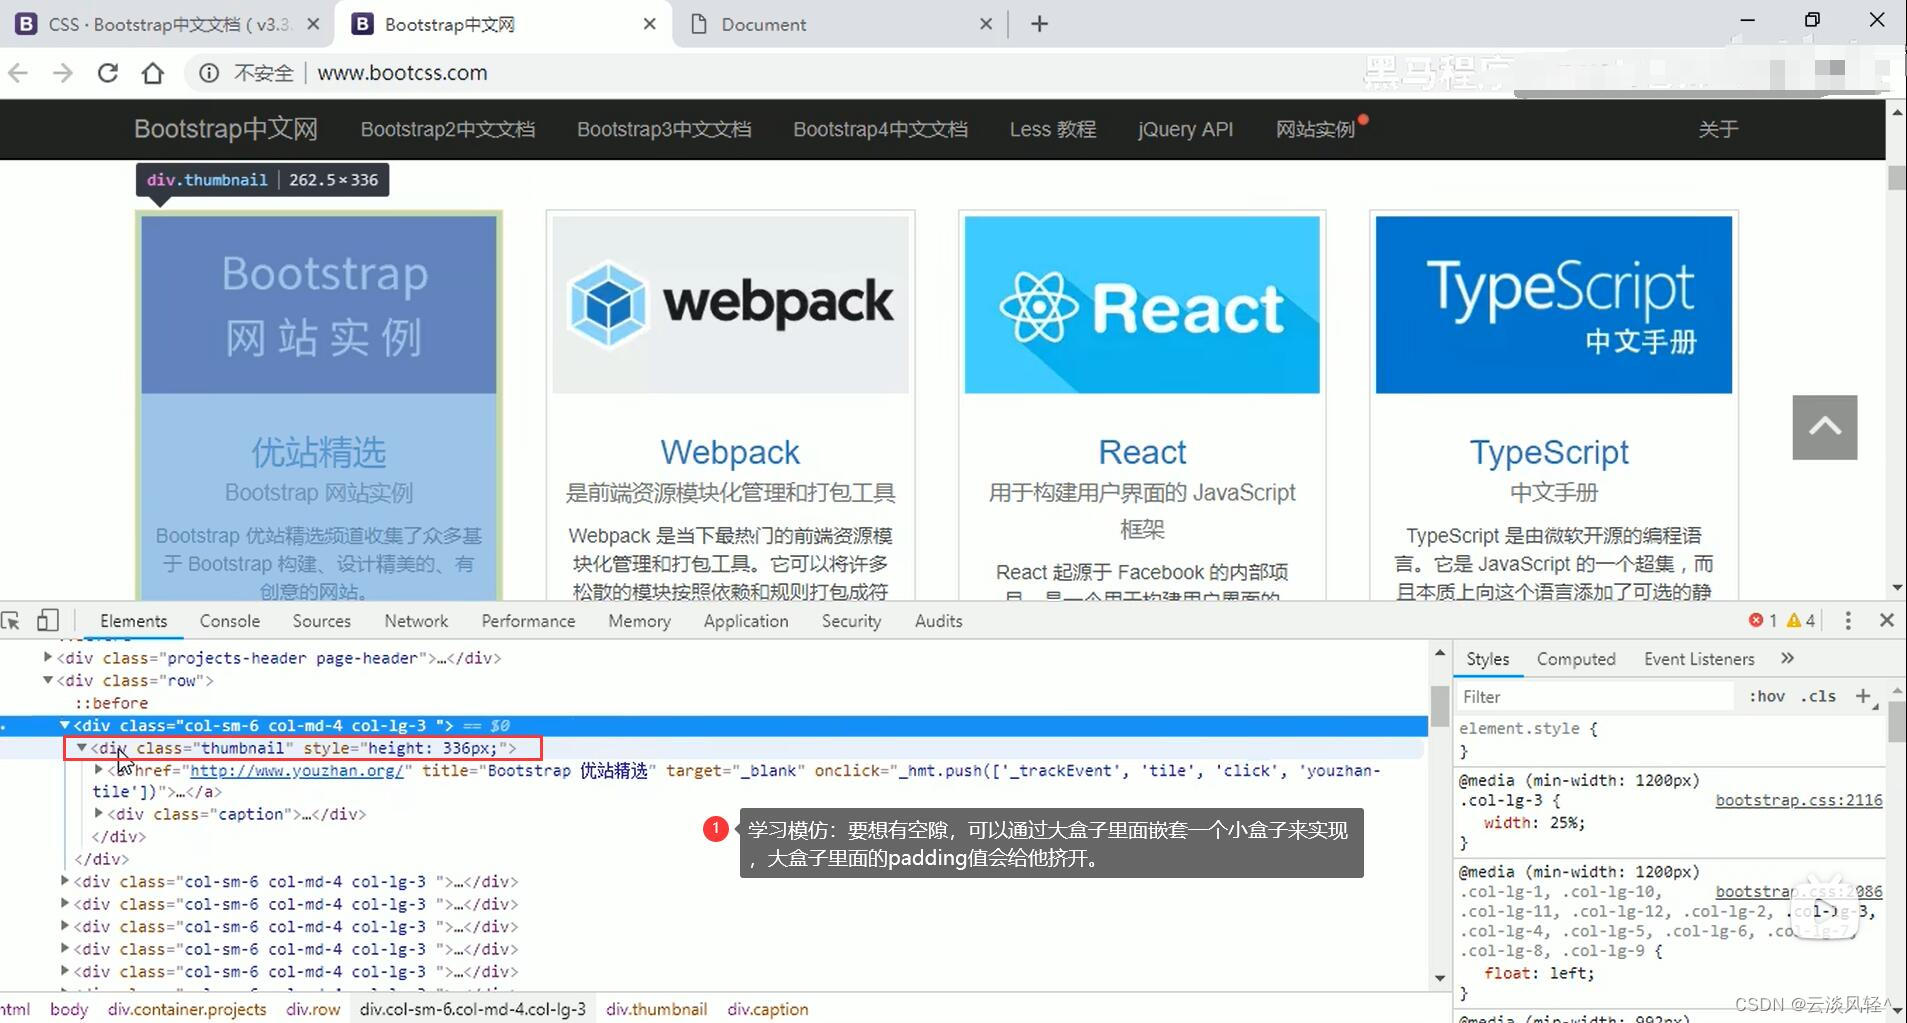This screenshot has width=1907, height=1023.
Task: Click the DevTools red error count icon
Action: [x=1755, y=621]
